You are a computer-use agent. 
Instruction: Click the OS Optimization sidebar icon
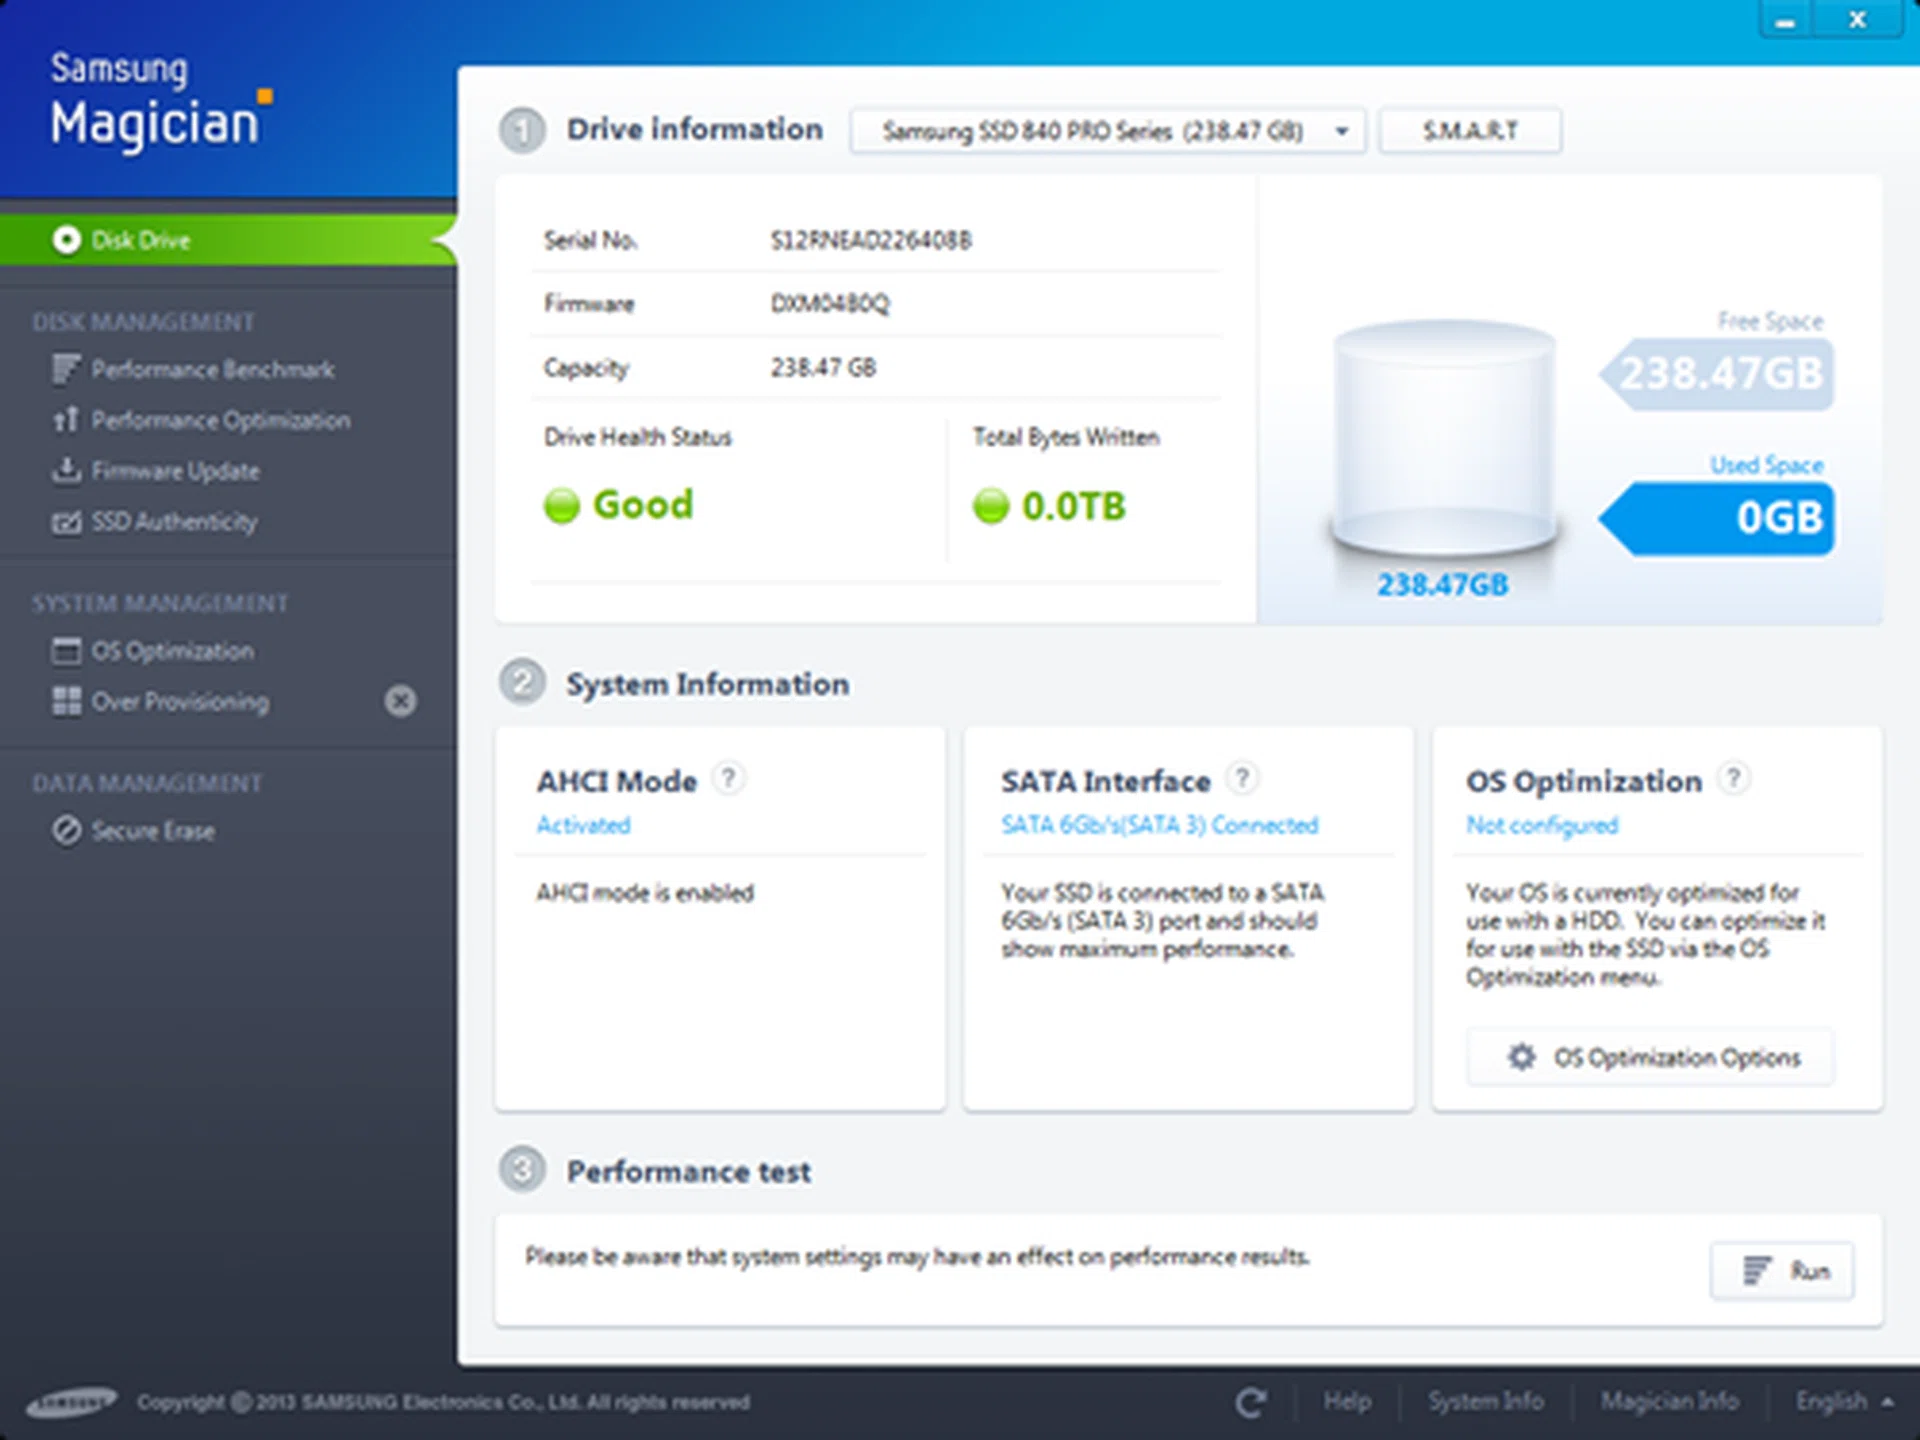point(66,651)
